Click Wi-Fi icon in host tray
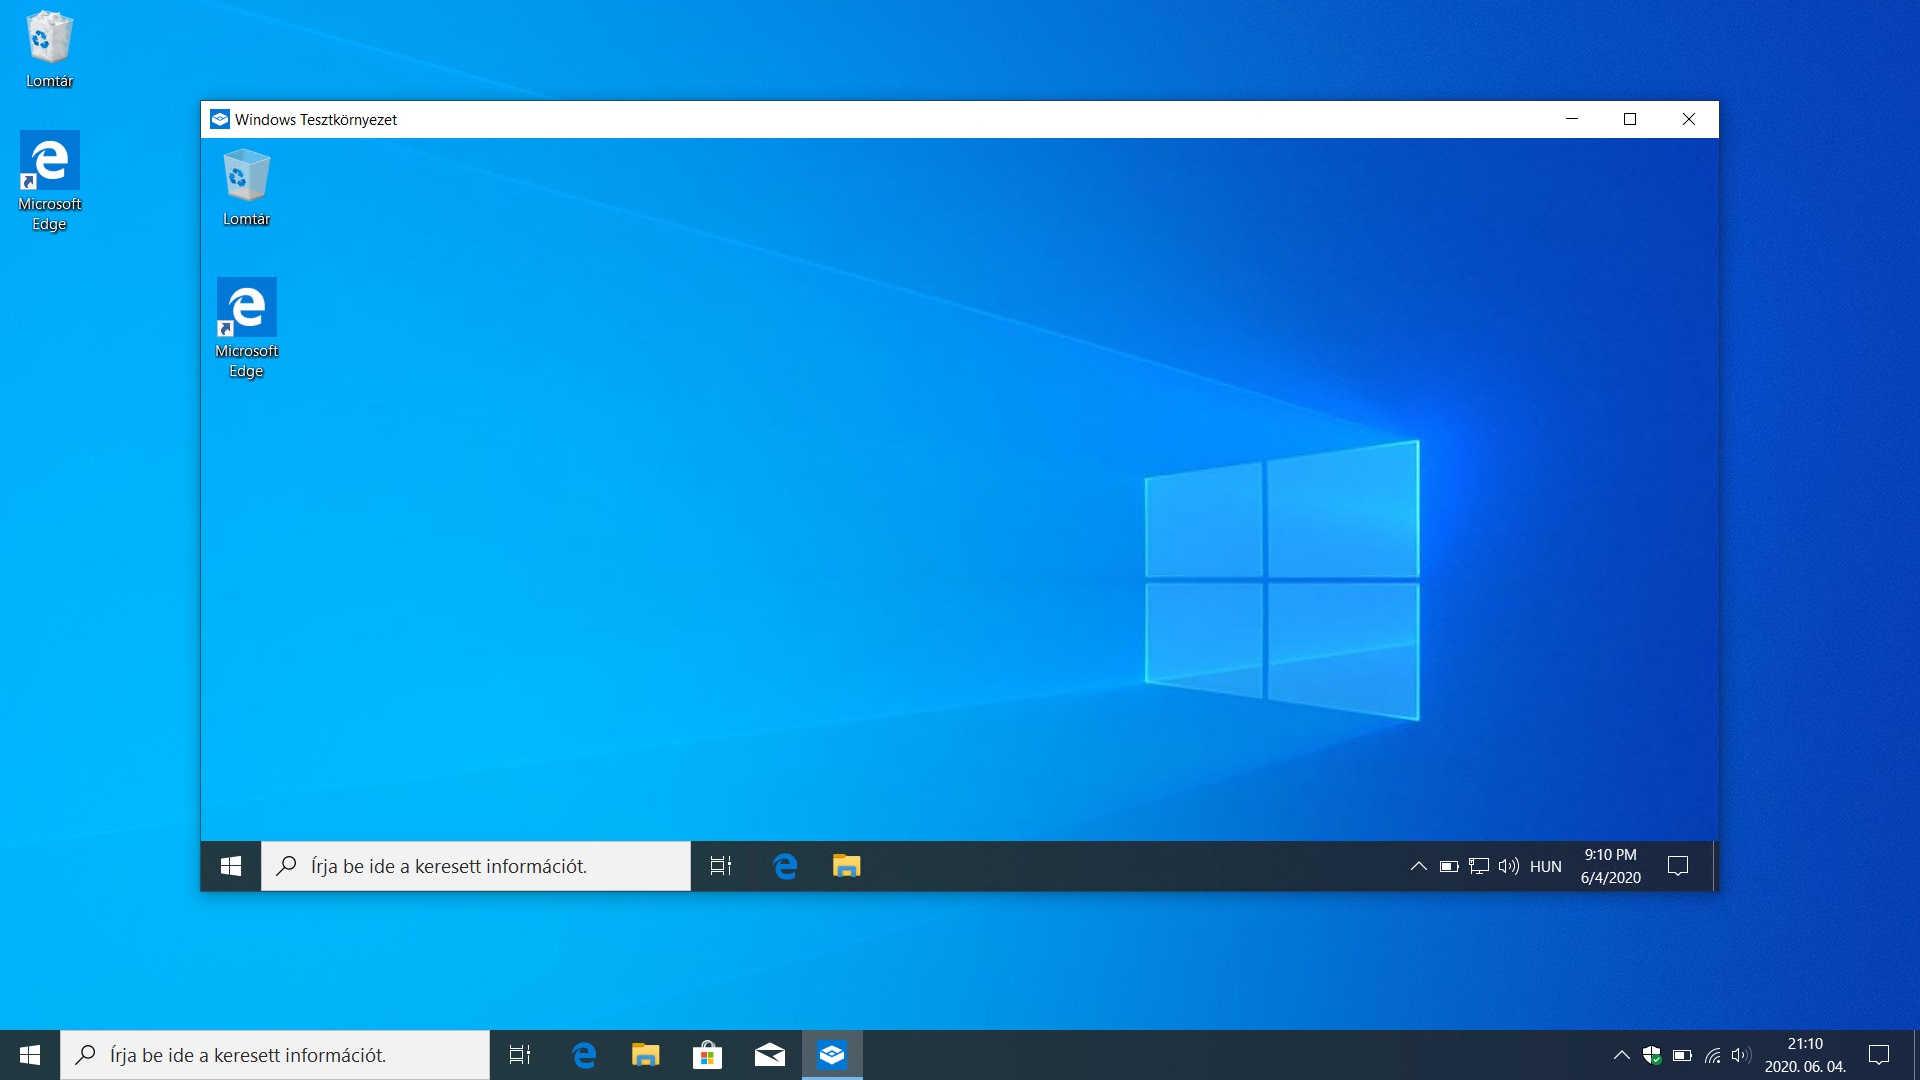 [1712, 1055]
